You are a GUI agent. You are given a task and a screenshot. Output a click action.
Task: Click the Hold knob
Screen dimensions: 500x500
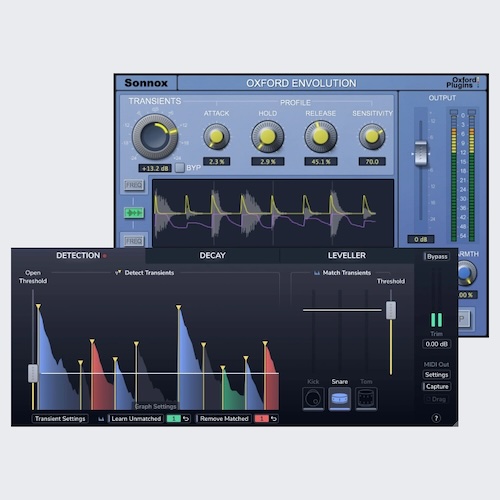pyautogui.click(x=267, y=137)
